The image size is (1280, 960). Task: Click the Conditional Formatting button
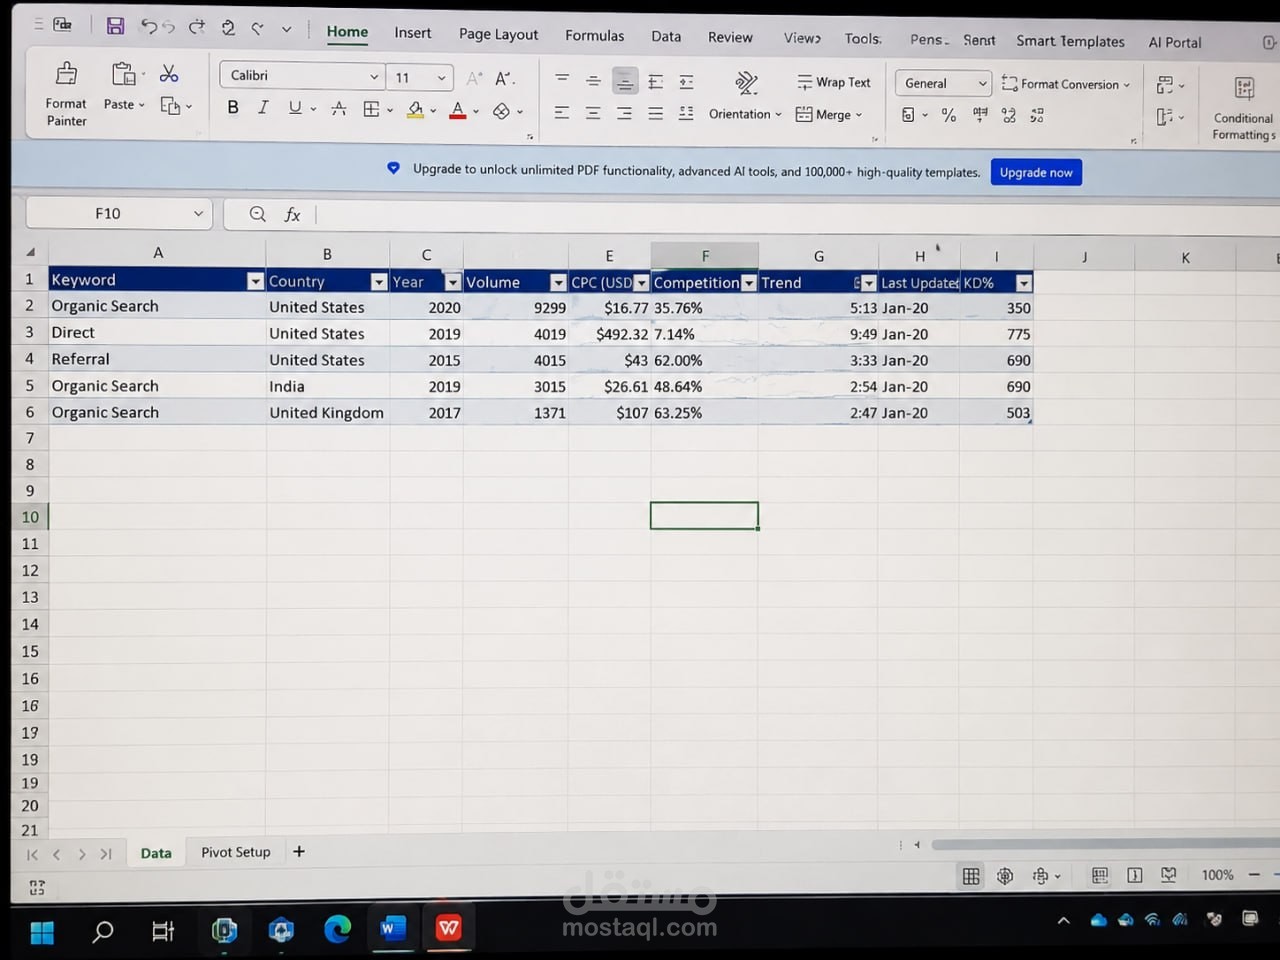[x=1244, y=108]
